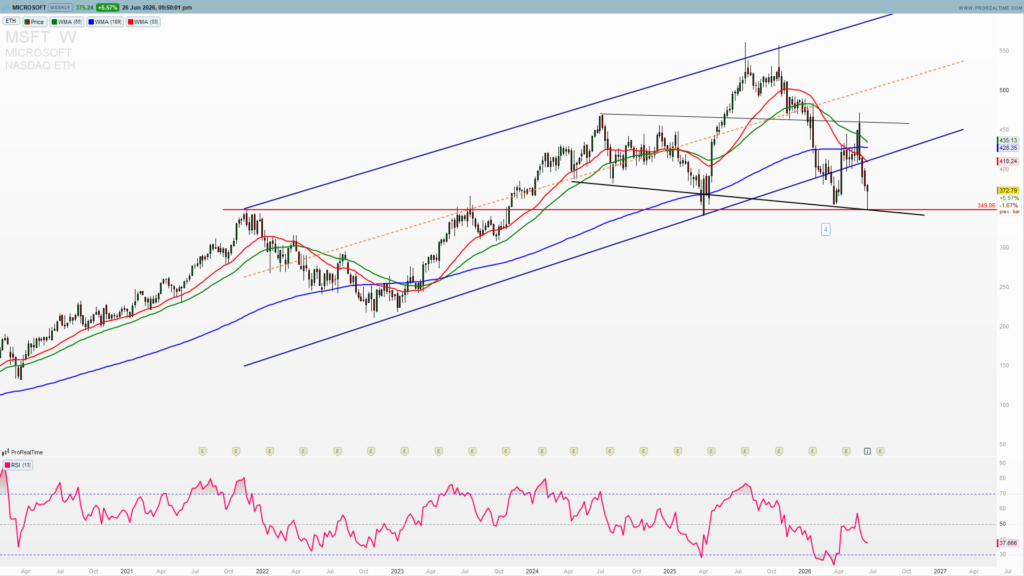Click the 26 Jun 2026 timestamp text

(157, 7)
